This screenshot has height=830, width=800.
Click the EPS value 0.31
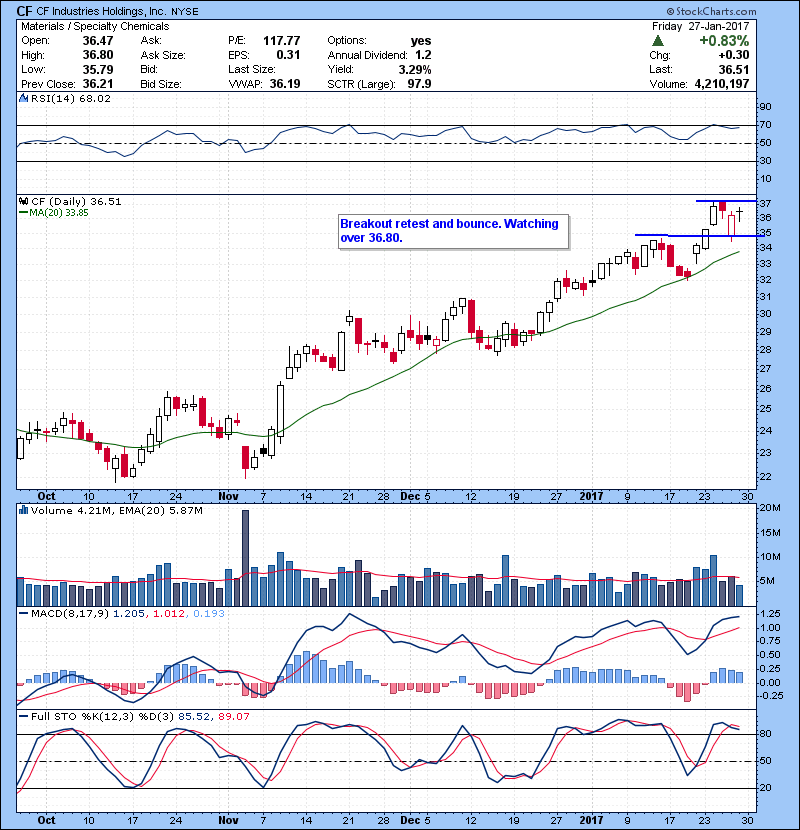point(288,55)
